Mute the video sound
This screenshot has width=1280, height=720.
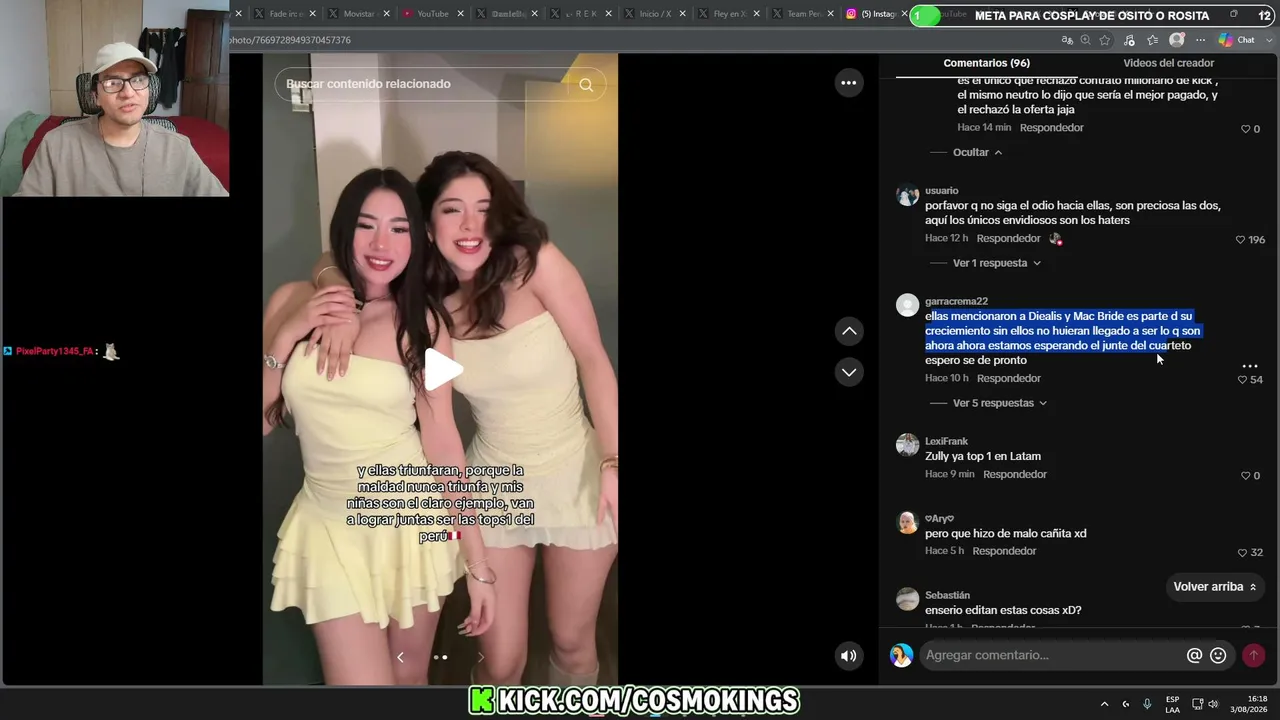pos(848,656)
